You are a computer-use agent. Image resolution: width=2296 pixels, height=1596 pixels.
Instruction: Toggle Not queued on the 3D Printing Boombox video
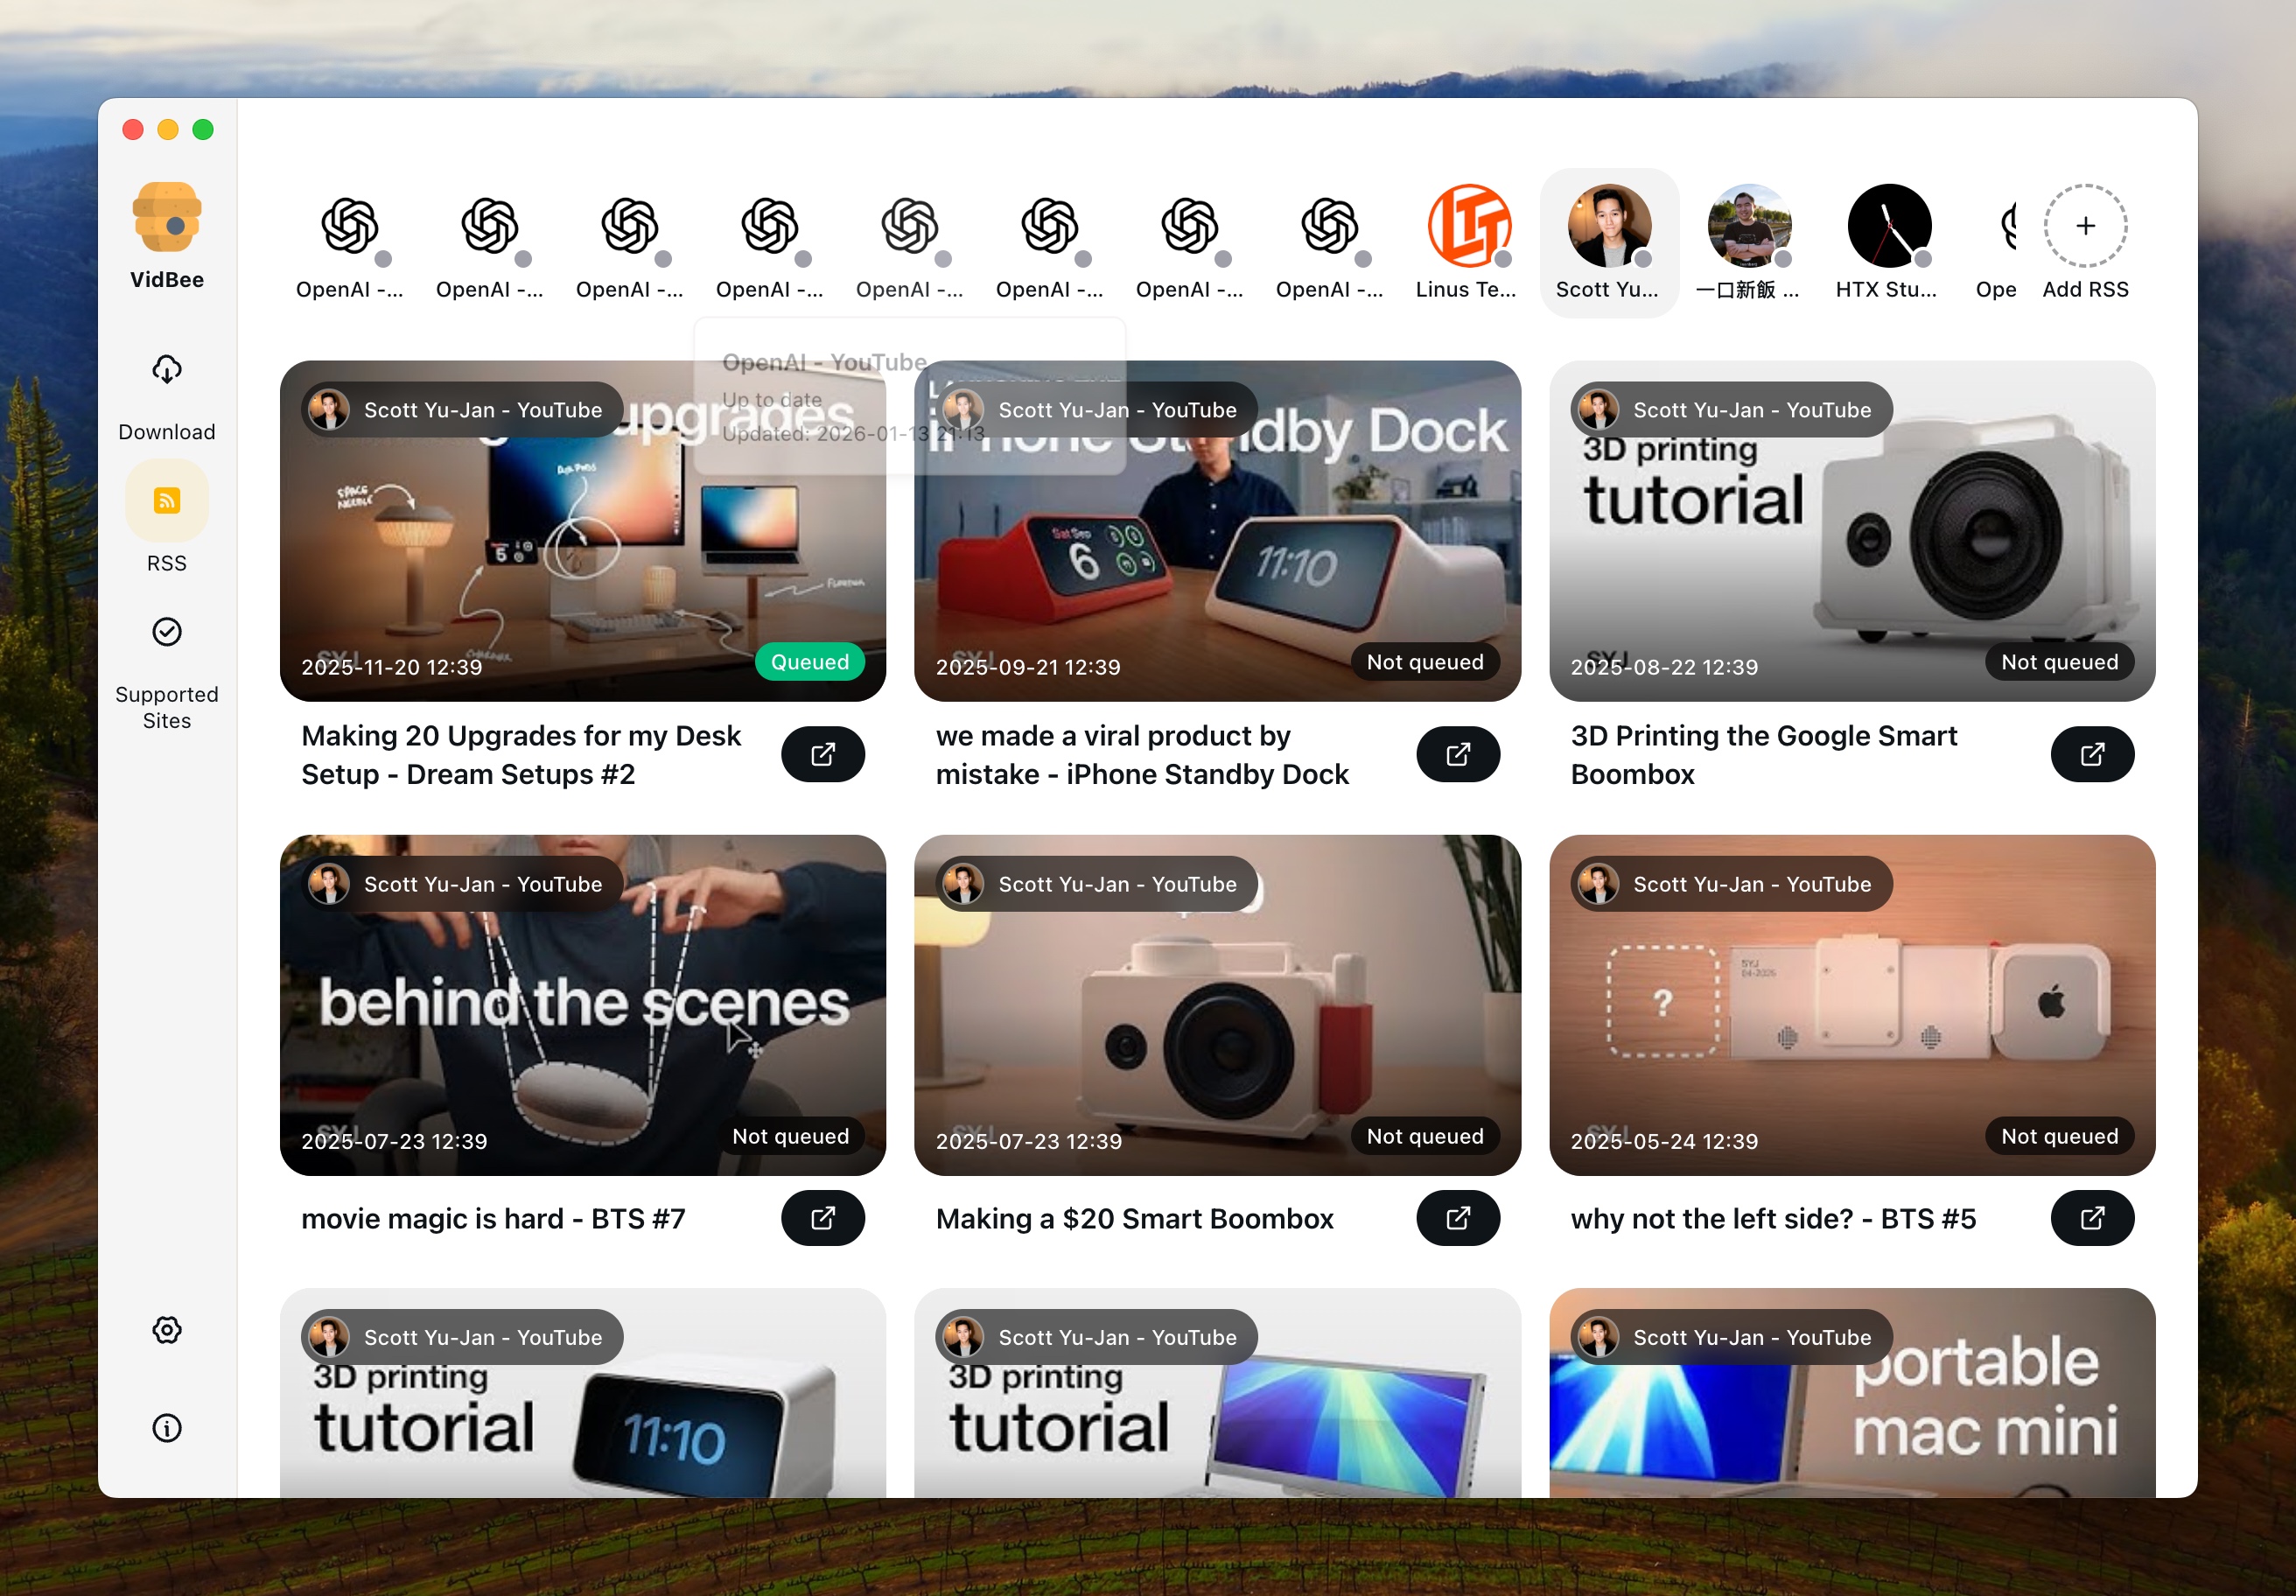tap(2059, 661)
